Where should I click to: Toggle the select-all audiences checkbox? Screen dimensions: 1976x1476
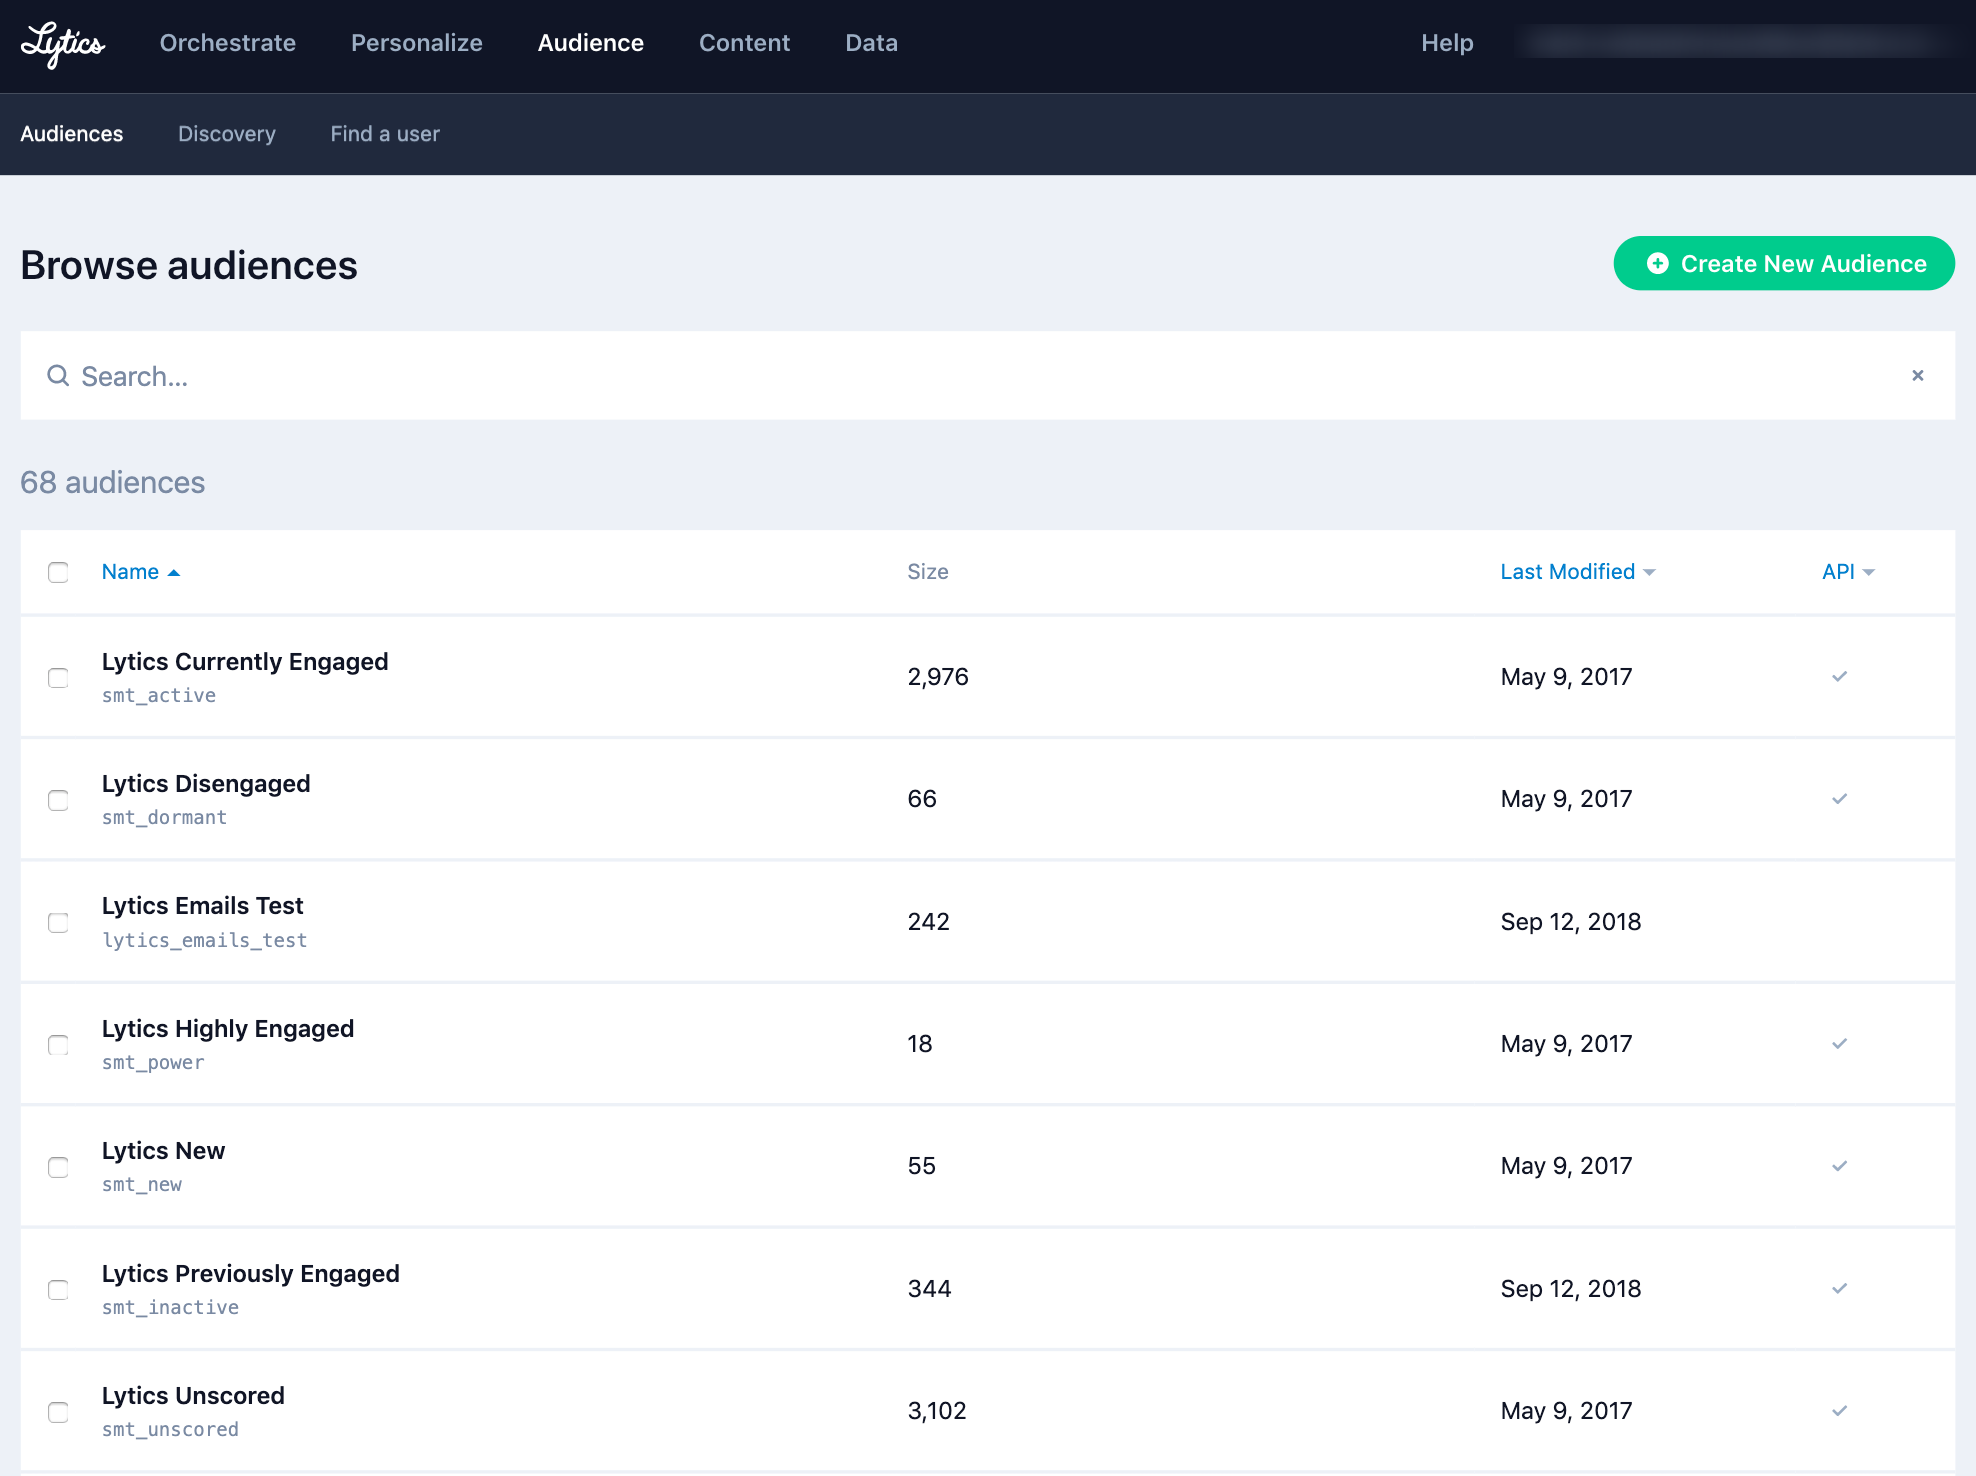(x=58, y=572)
